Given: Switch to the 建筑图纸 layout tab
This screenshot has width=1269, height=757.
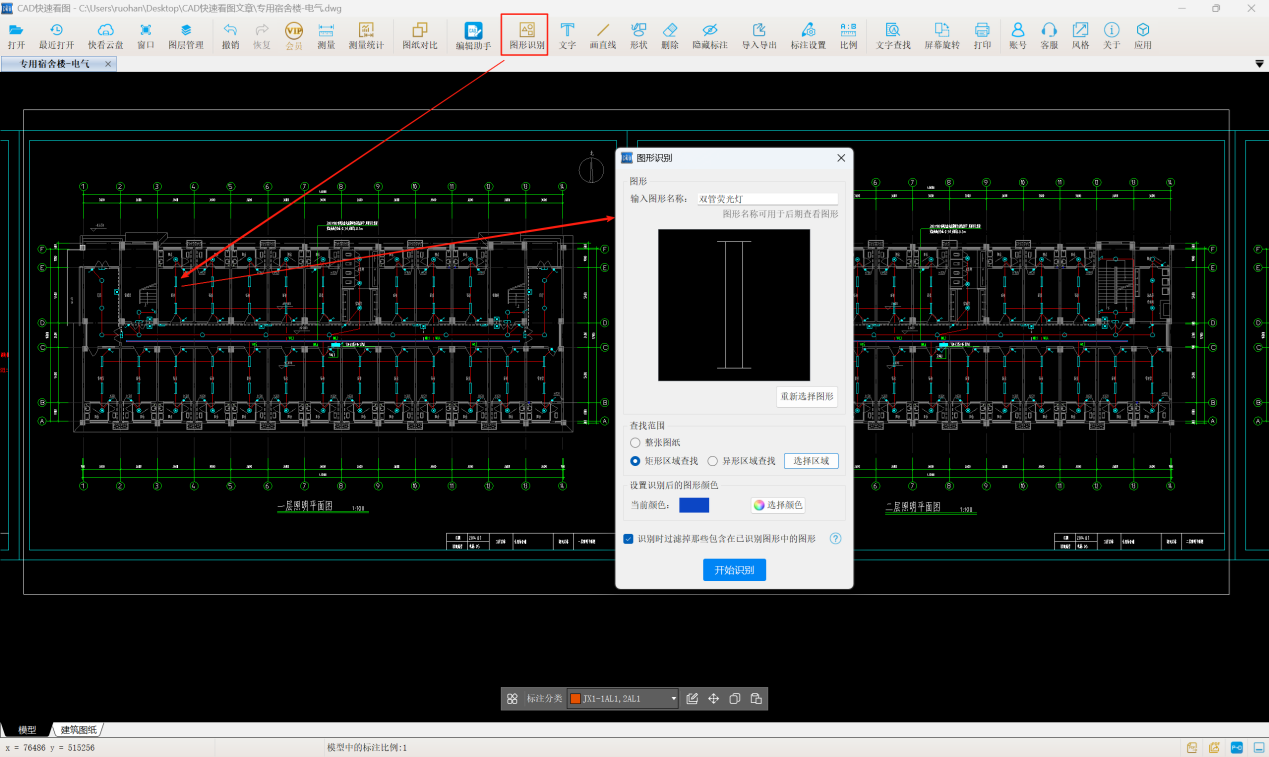Looking at the screenshot, I should (78, 730).
